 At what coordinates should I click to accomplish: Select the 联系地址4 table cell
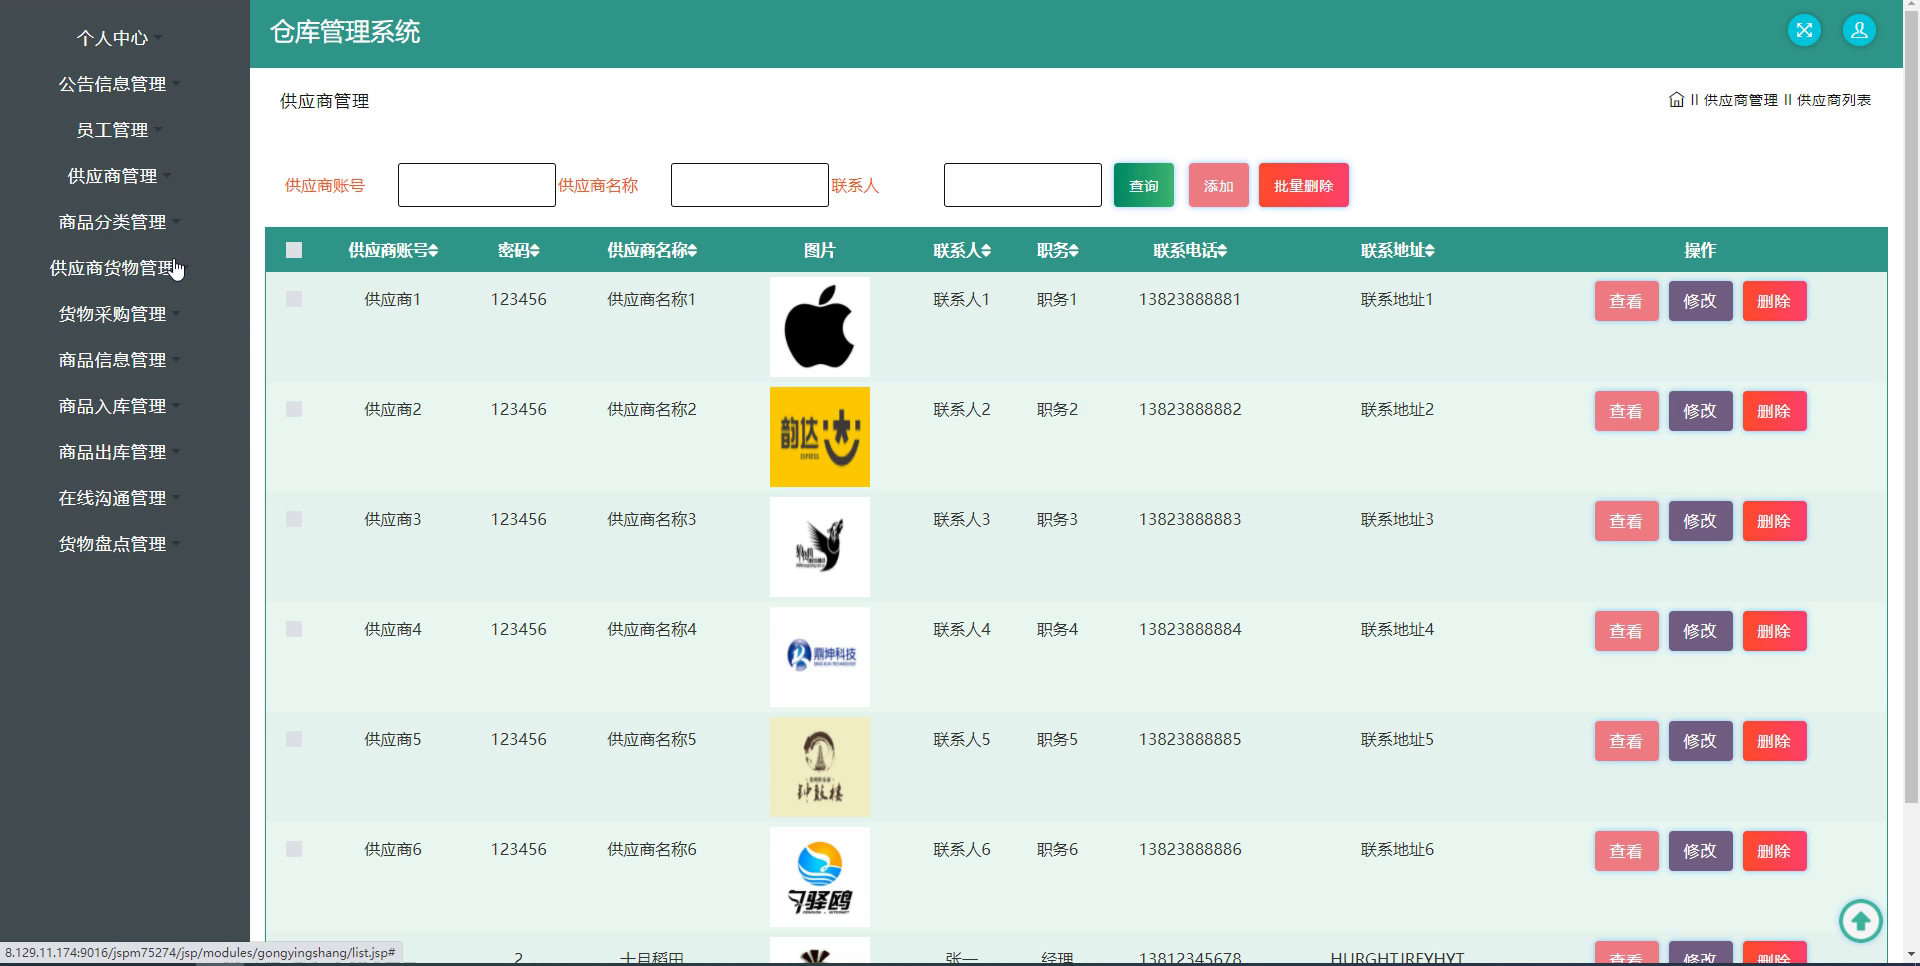click(1397, 629)
